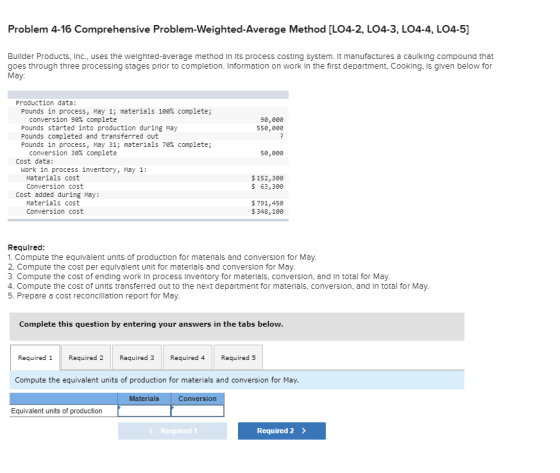The height and width of the screenshot is (473, 560).
Task: Click requirement 2 about cost per equivalent unit
Action: point(151,267)
